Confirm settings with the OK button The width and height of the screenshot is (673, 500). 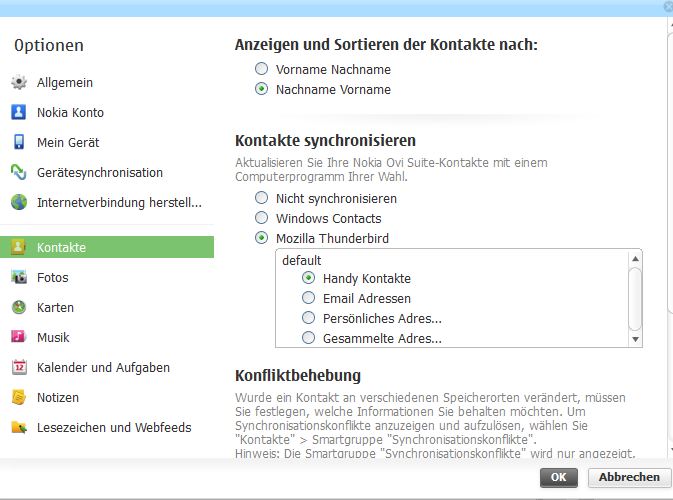point(558,477)
